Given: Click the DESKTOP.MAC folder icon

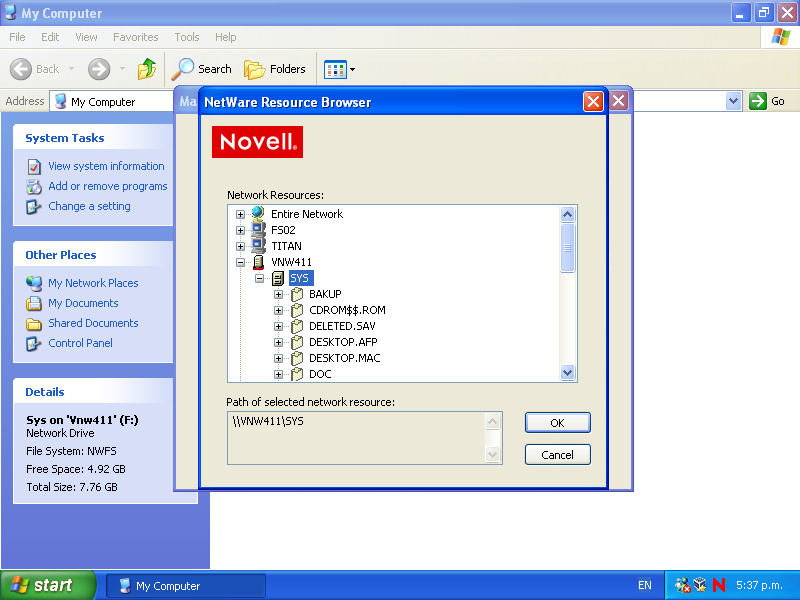Looking at the screenshot, I should 297,358.
